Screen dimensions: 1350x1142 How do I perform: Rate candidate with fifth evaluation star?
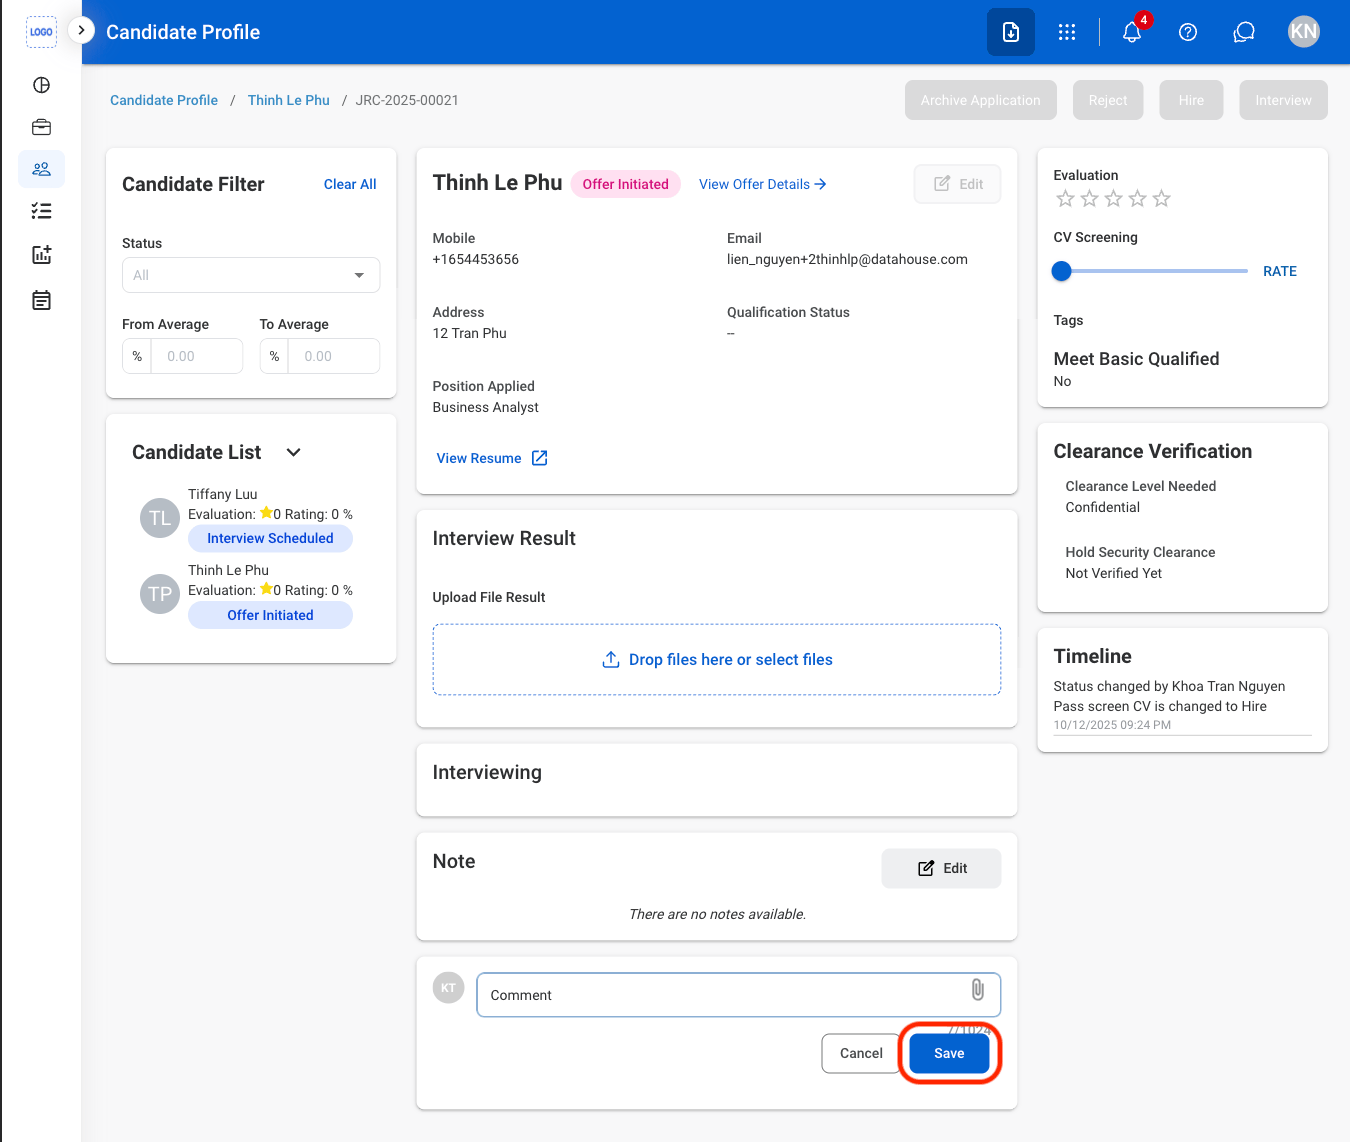pyautogui.click(x=1161, y=199)
